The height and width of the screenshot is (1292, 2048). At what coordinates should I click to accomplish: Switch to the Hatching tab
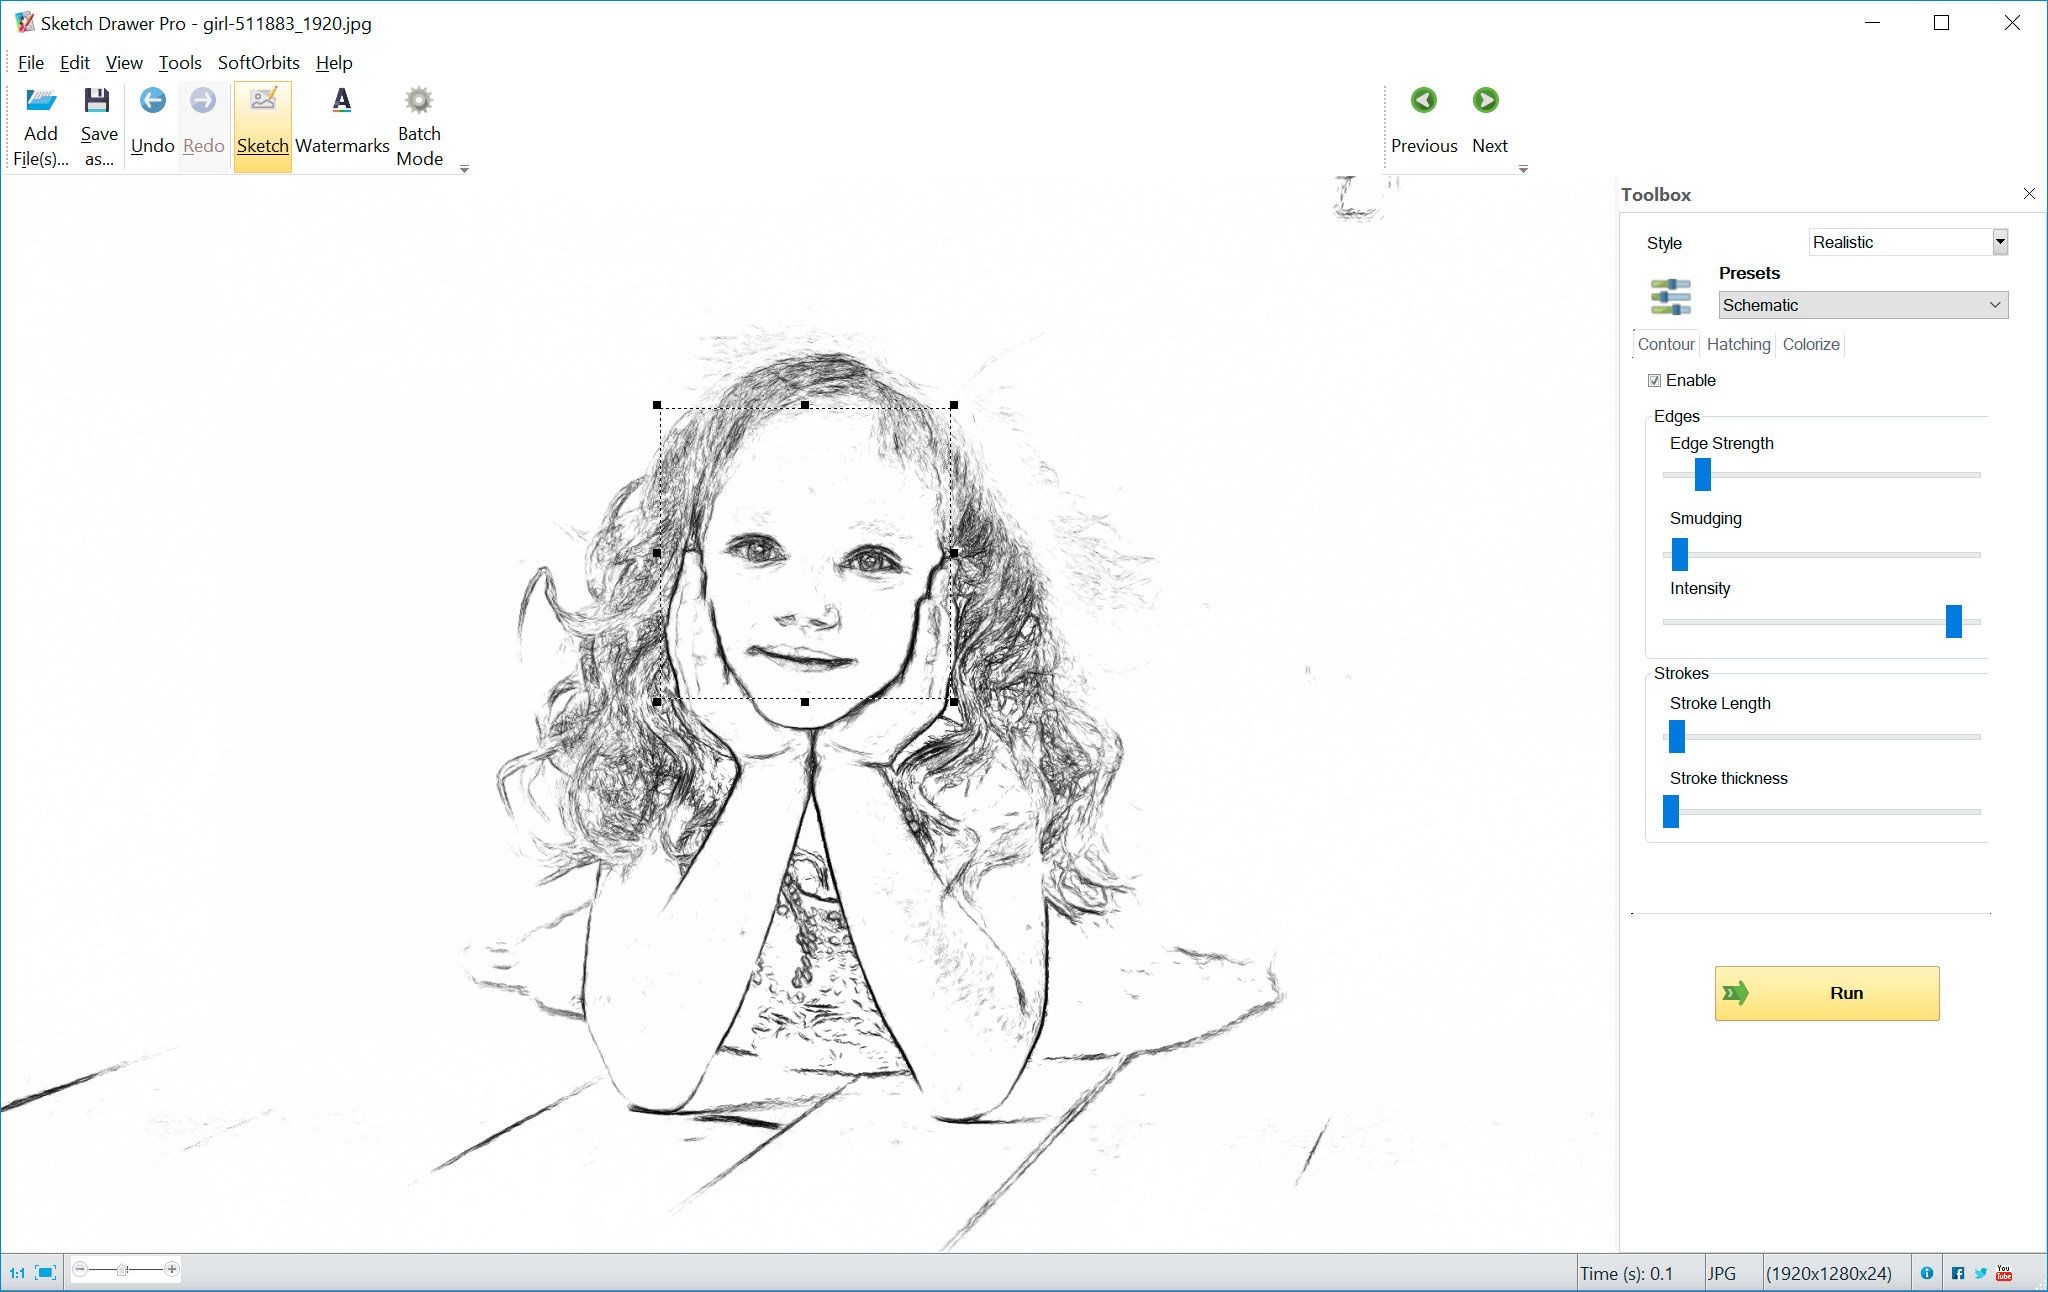1737,344
